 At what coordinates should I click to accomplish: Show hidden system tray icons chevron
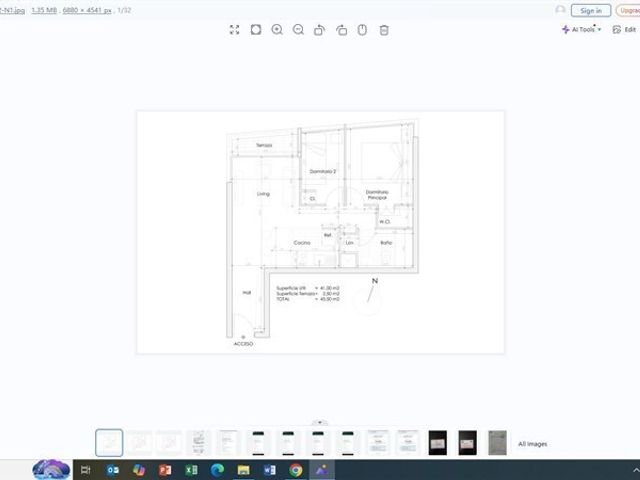(636, 470)
